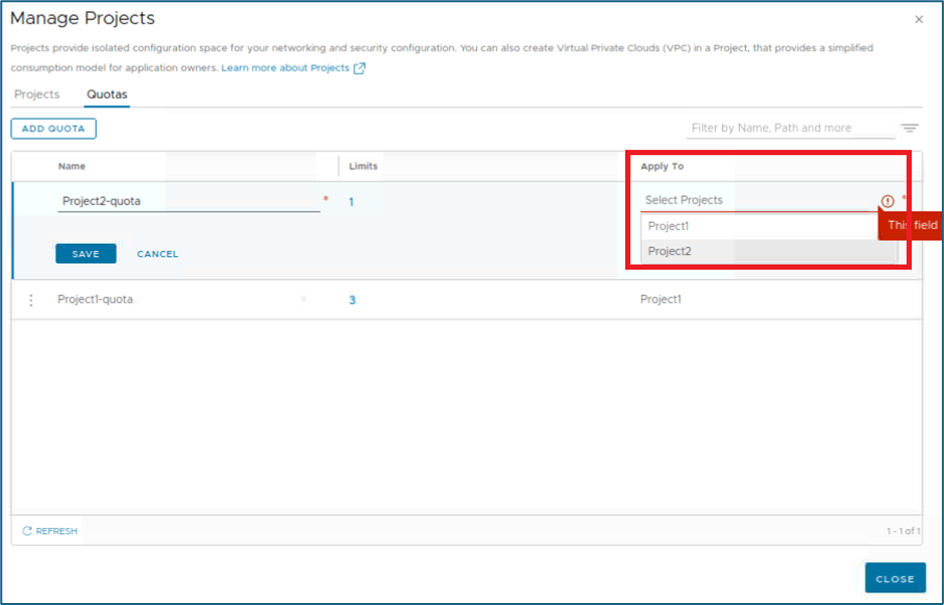Cancel editing the quota
This screenshot has height=605, width=944.
click(157, 254)
